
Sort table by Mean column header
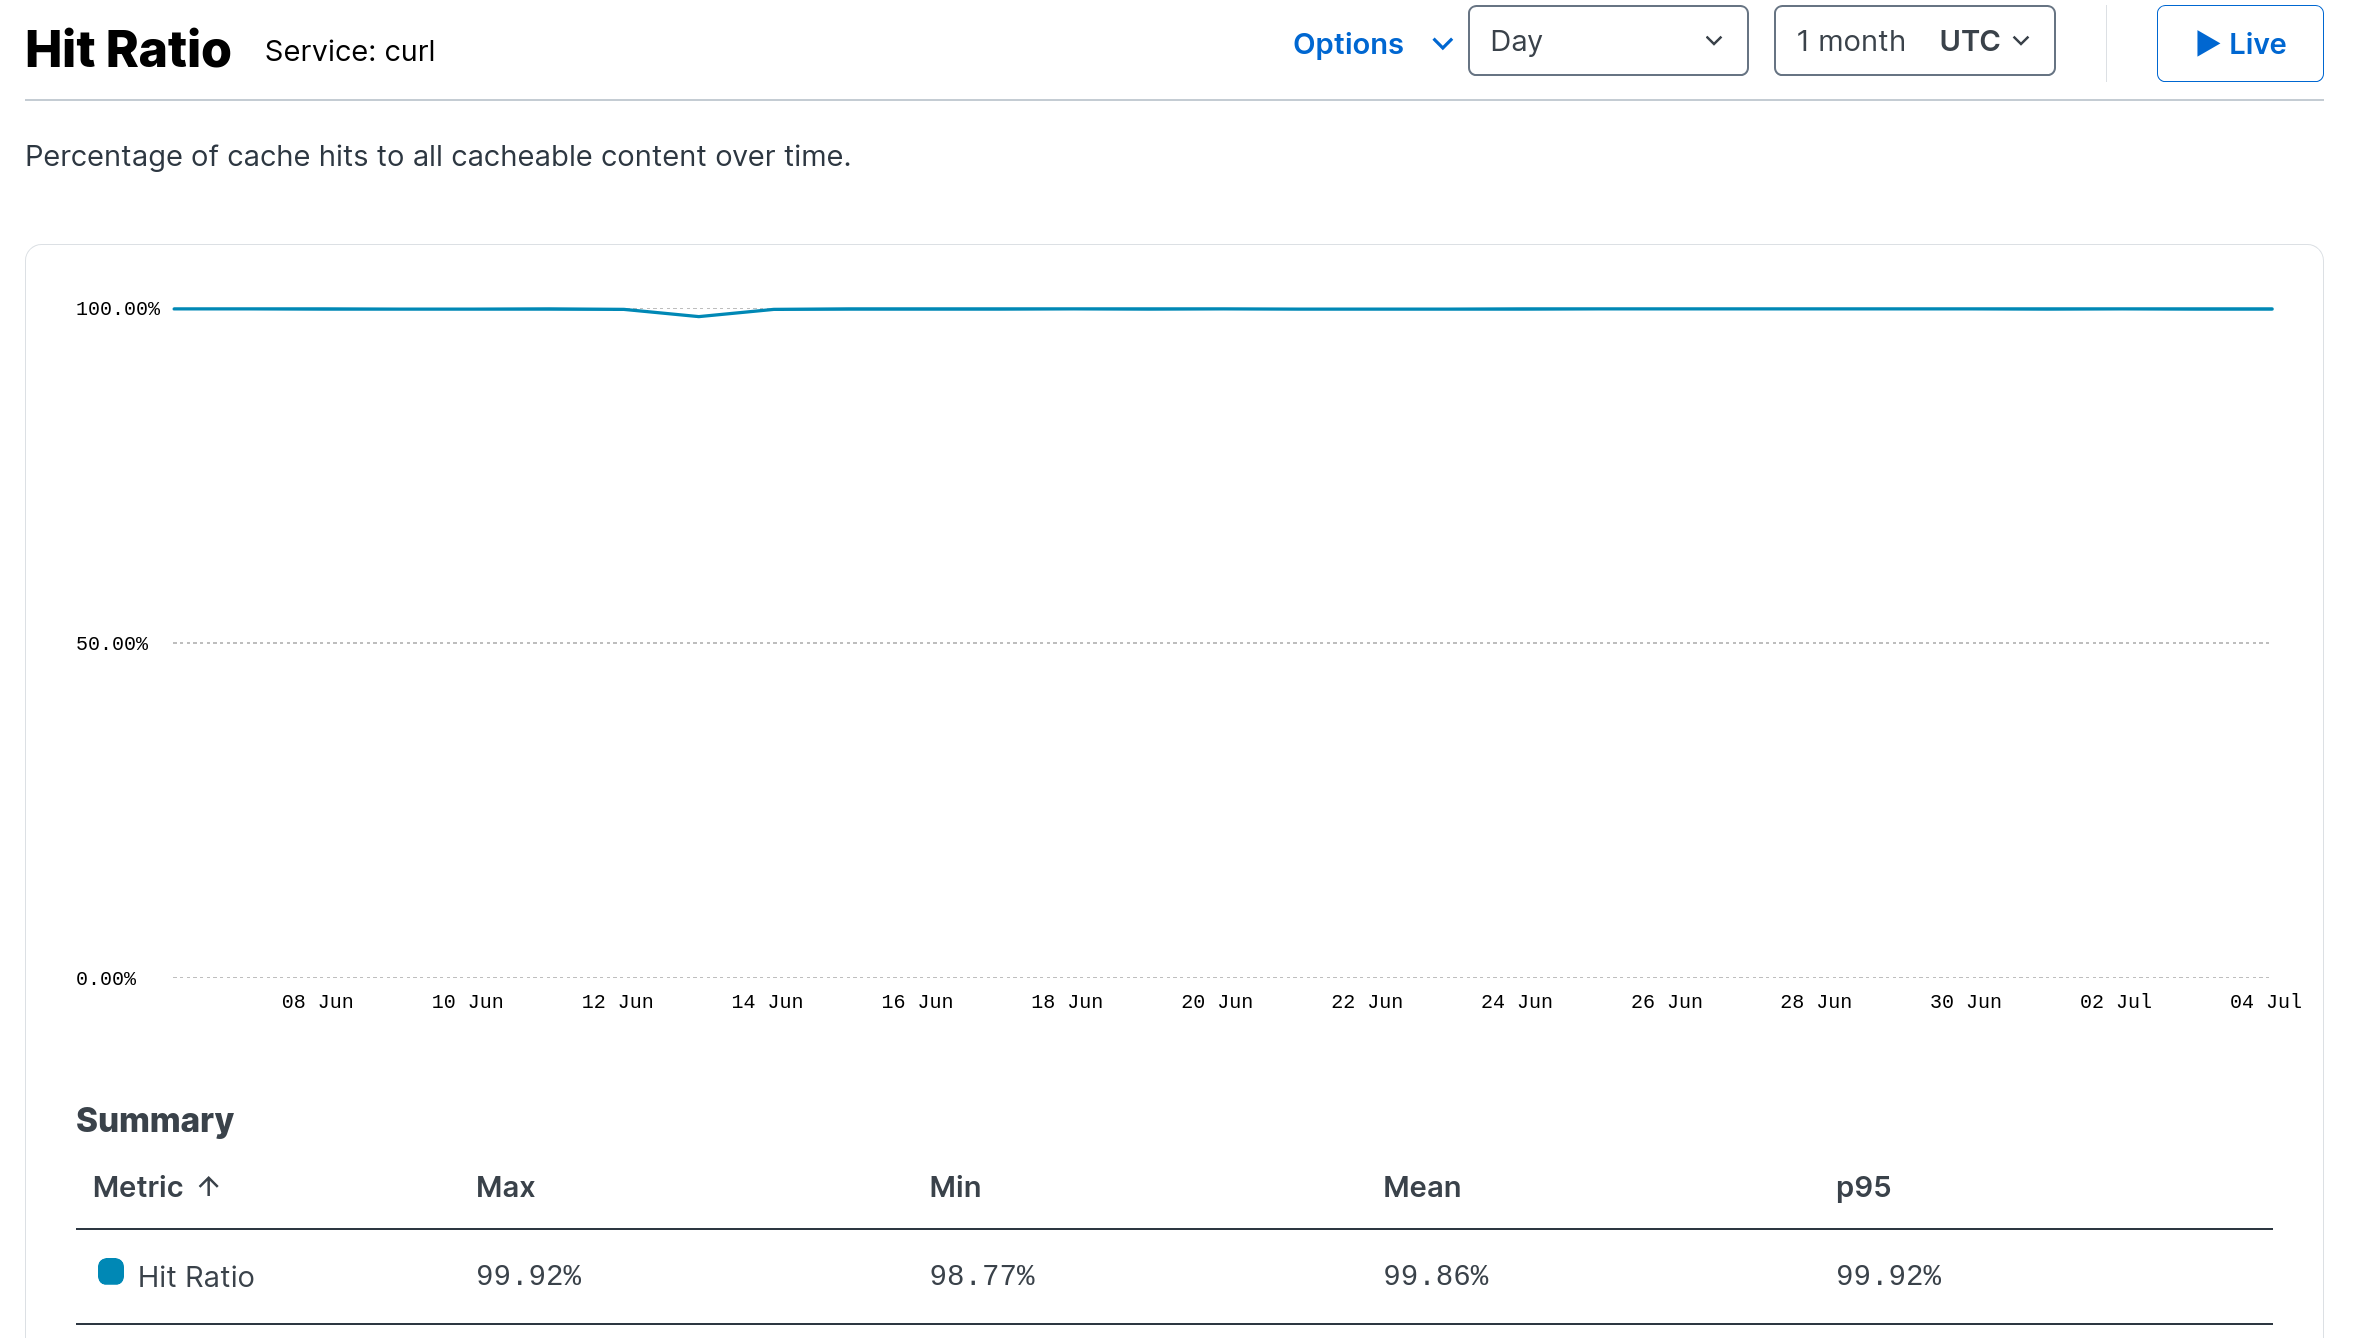pyautogui.click(x=1421, y=1187)
